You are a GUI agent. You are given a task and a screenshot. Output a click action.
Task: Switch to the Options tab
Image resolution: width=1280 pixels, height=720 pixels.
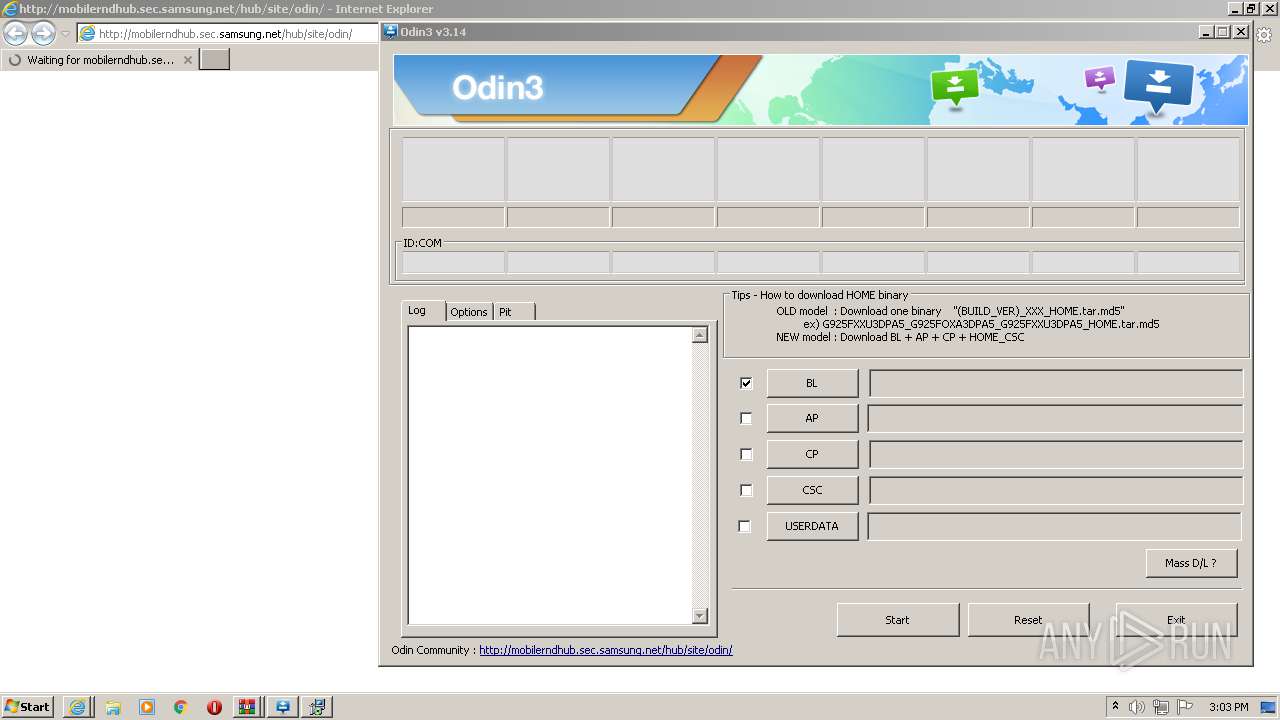pyautogui.click(x=469, y=312)
